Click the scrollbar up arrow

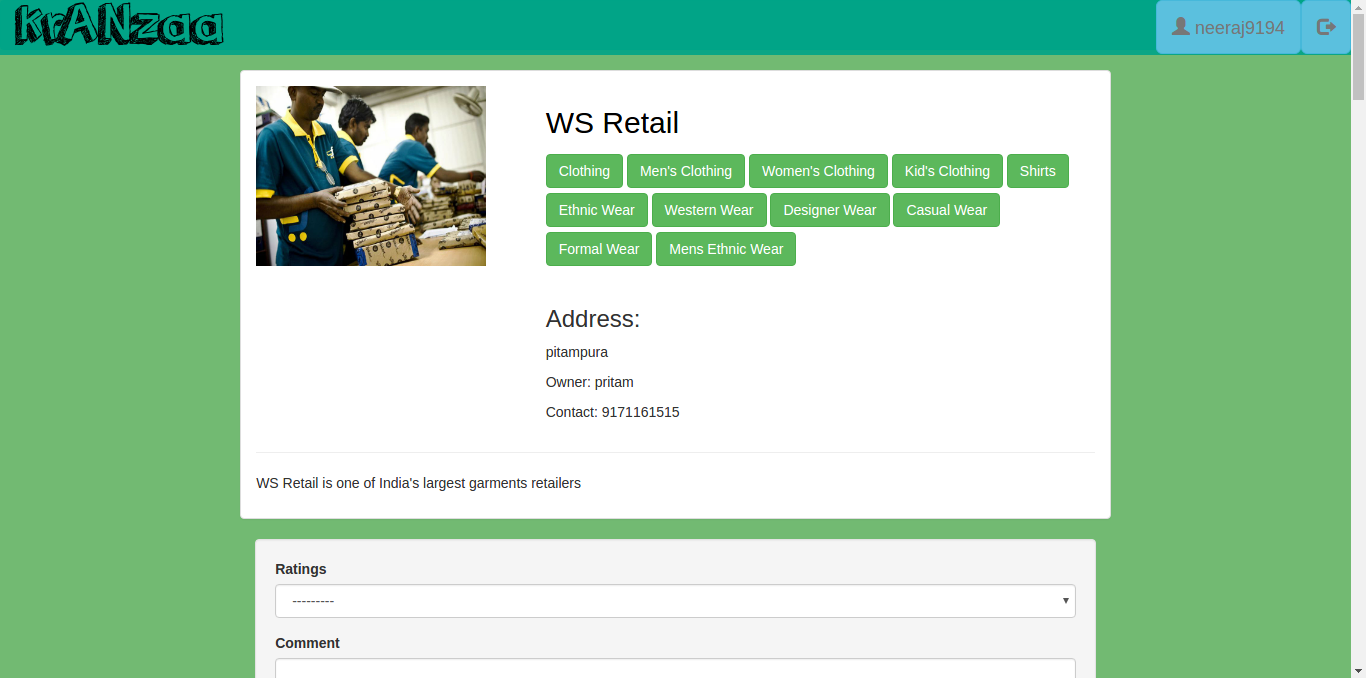1358,8
